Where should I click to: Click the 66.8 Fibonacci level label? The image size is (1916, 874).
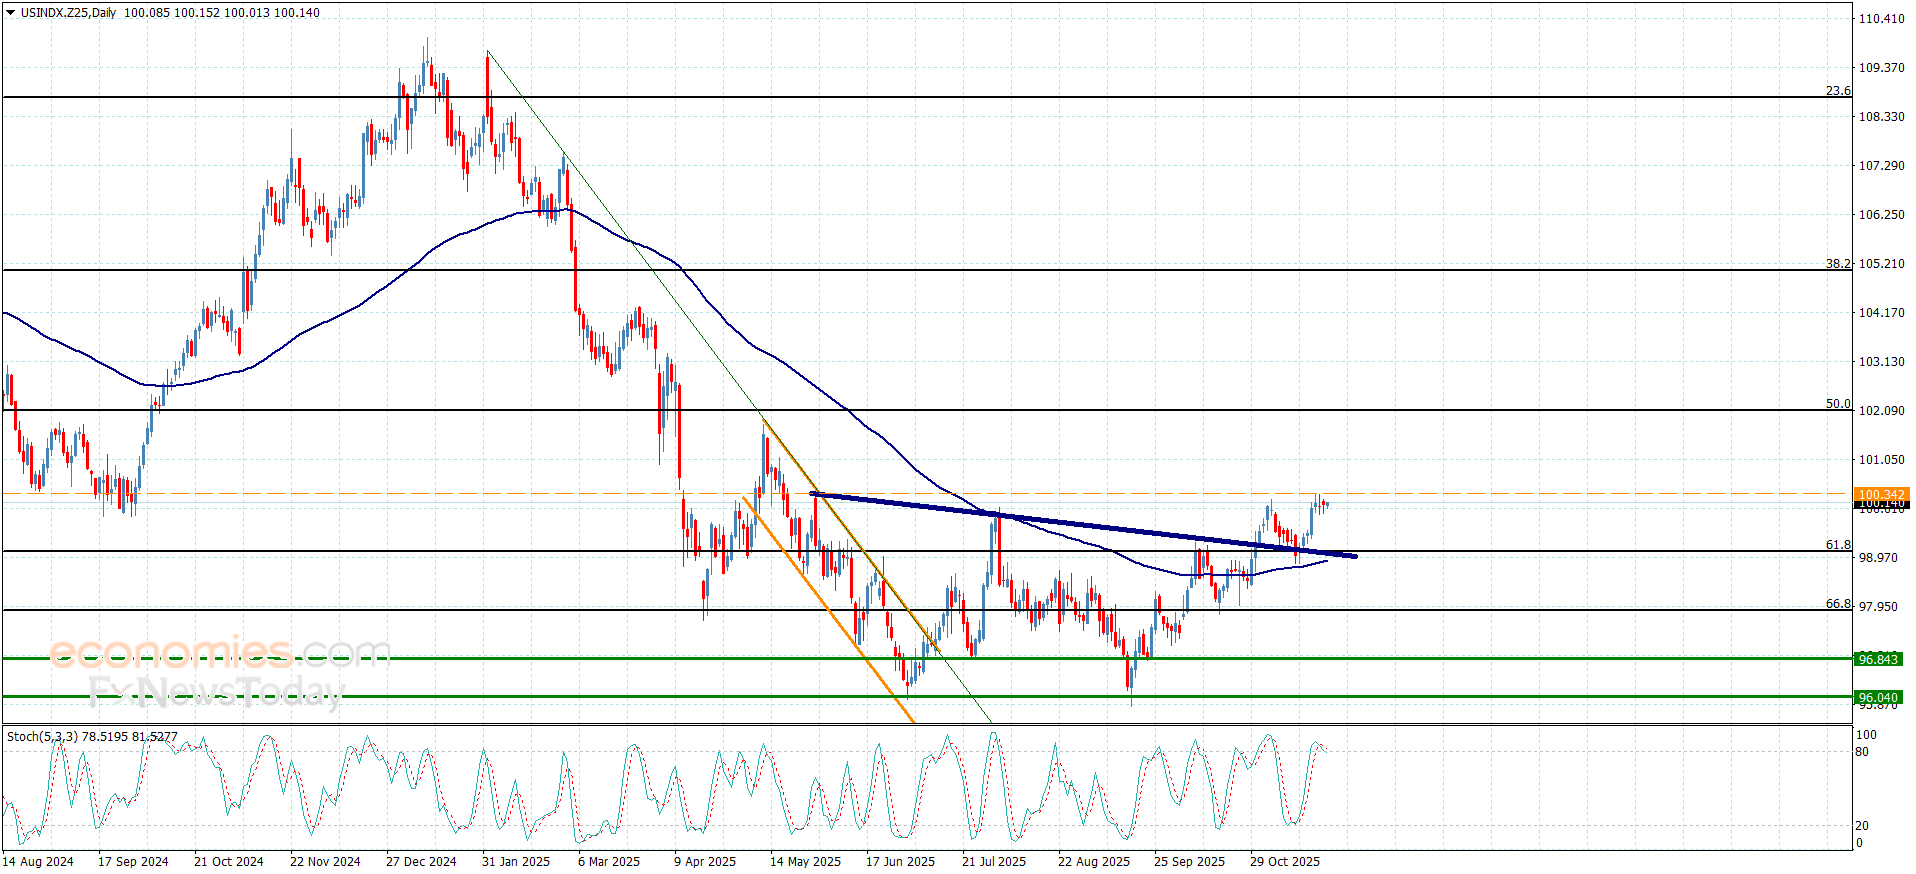1838,604
